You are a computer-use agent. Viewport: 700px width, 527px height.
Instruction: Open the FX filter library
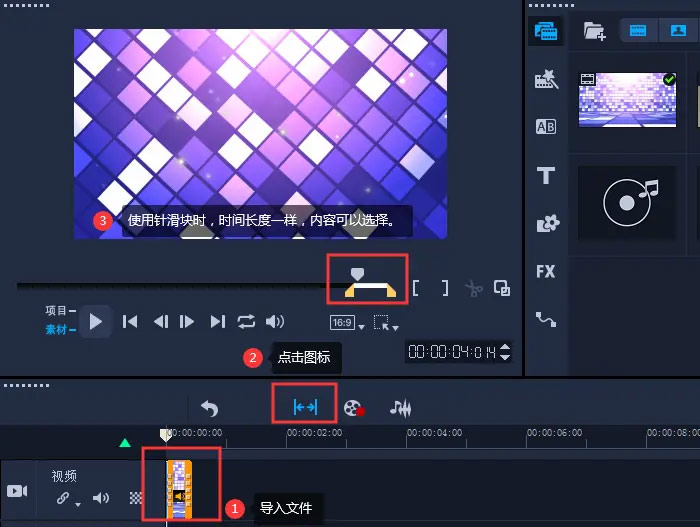pyautogui.click(x=546, y=271)
